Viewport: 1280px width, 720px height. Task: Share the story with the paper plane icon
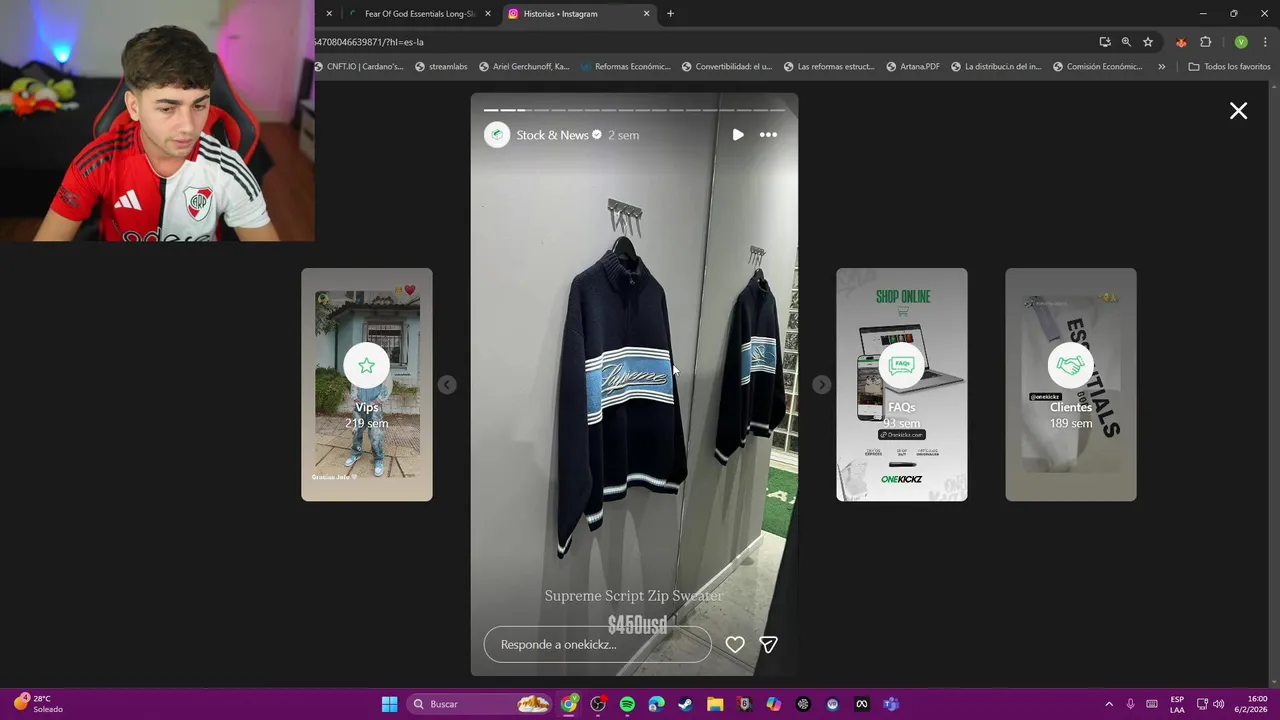[768, 645]
